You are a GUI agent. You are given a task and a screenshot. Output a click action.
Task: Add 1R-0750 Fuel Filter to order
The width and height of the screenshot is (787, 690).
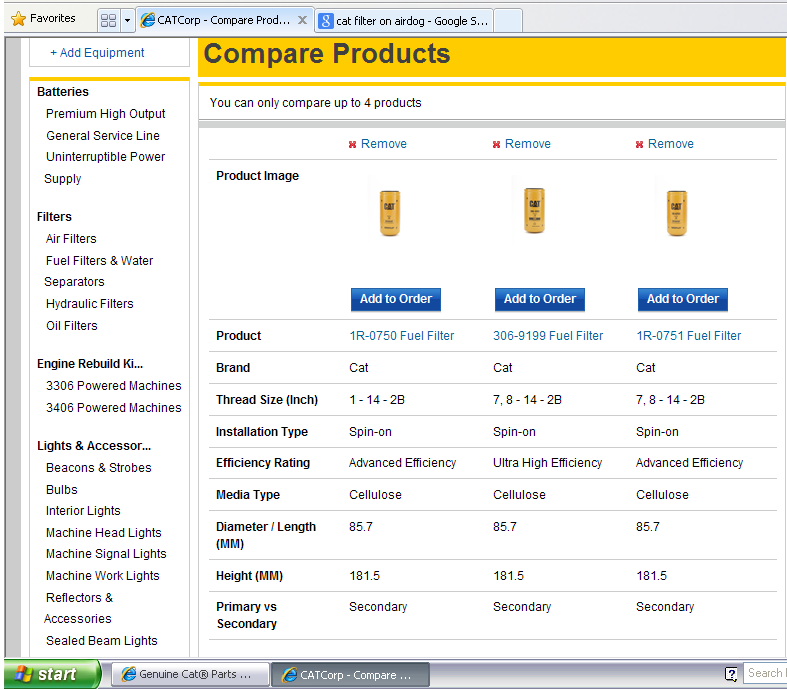click(x=396, y=299)
